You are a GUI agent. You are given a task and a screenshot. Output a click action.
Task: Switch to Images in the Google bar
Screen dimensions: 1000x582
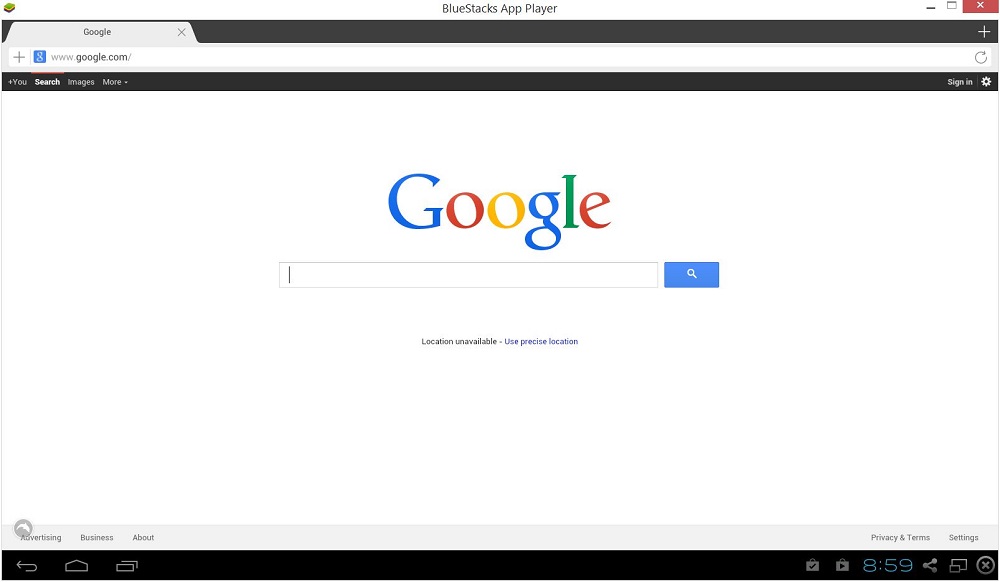[81, 82]
